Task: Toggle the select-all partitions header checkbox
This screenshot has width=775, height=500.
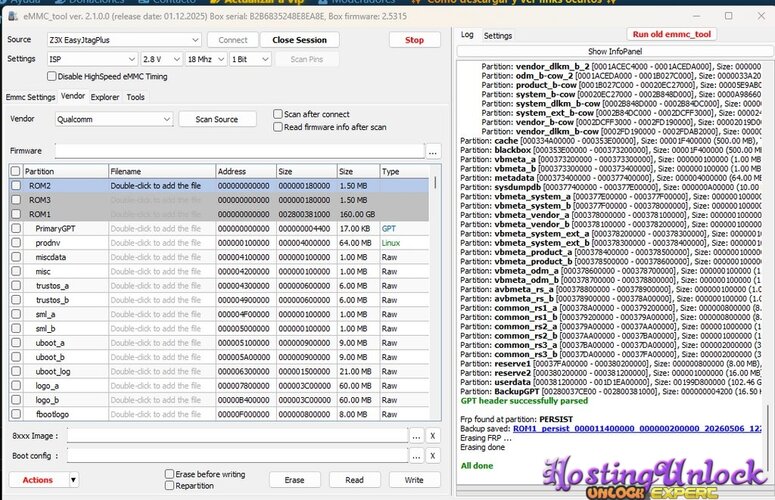Action: tap(15, 171)
